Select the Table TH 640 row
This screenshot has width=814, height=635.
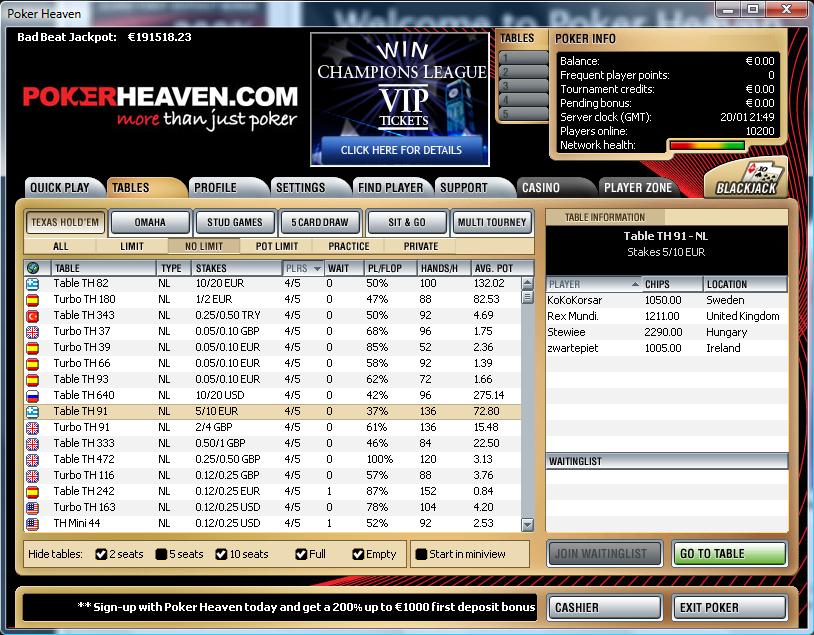pyautogui.click(x=273, y=396)
